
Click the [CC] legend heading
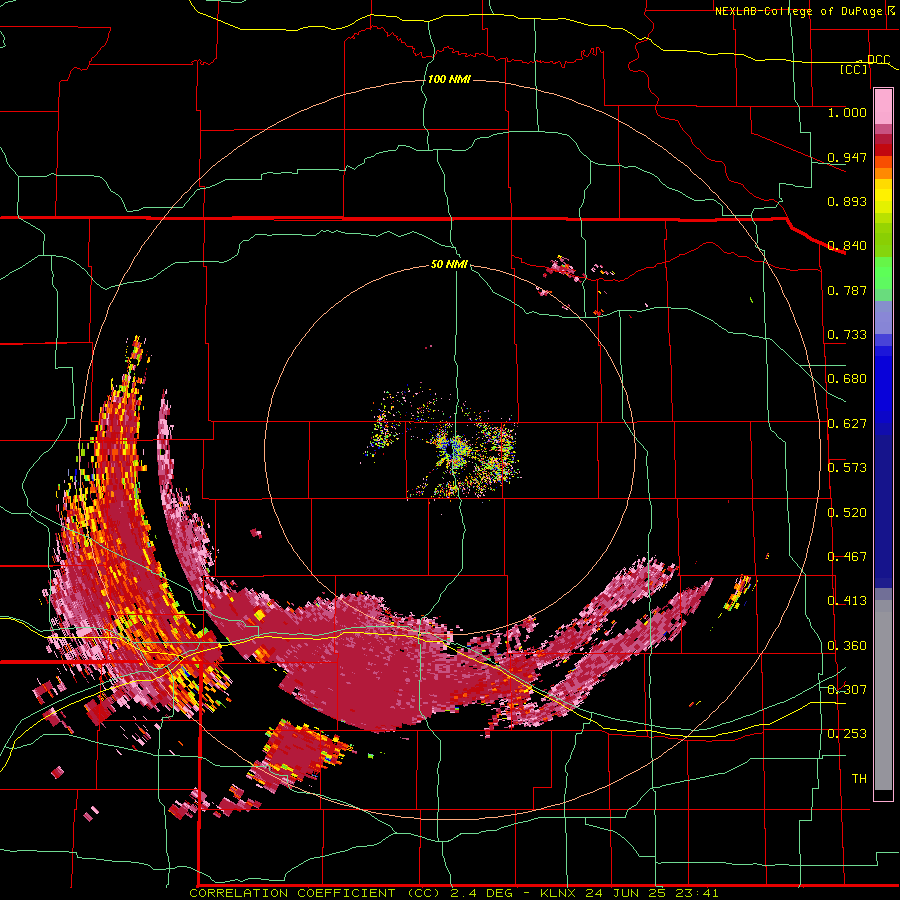pyautogui.click(x=854, y=69)
